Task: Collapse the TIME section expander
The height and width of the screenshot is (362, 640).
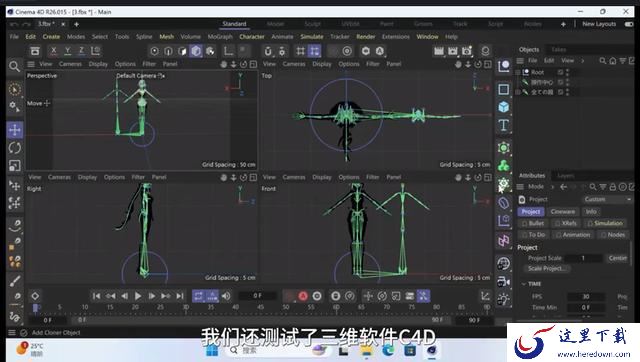Action: pos(524,284)
